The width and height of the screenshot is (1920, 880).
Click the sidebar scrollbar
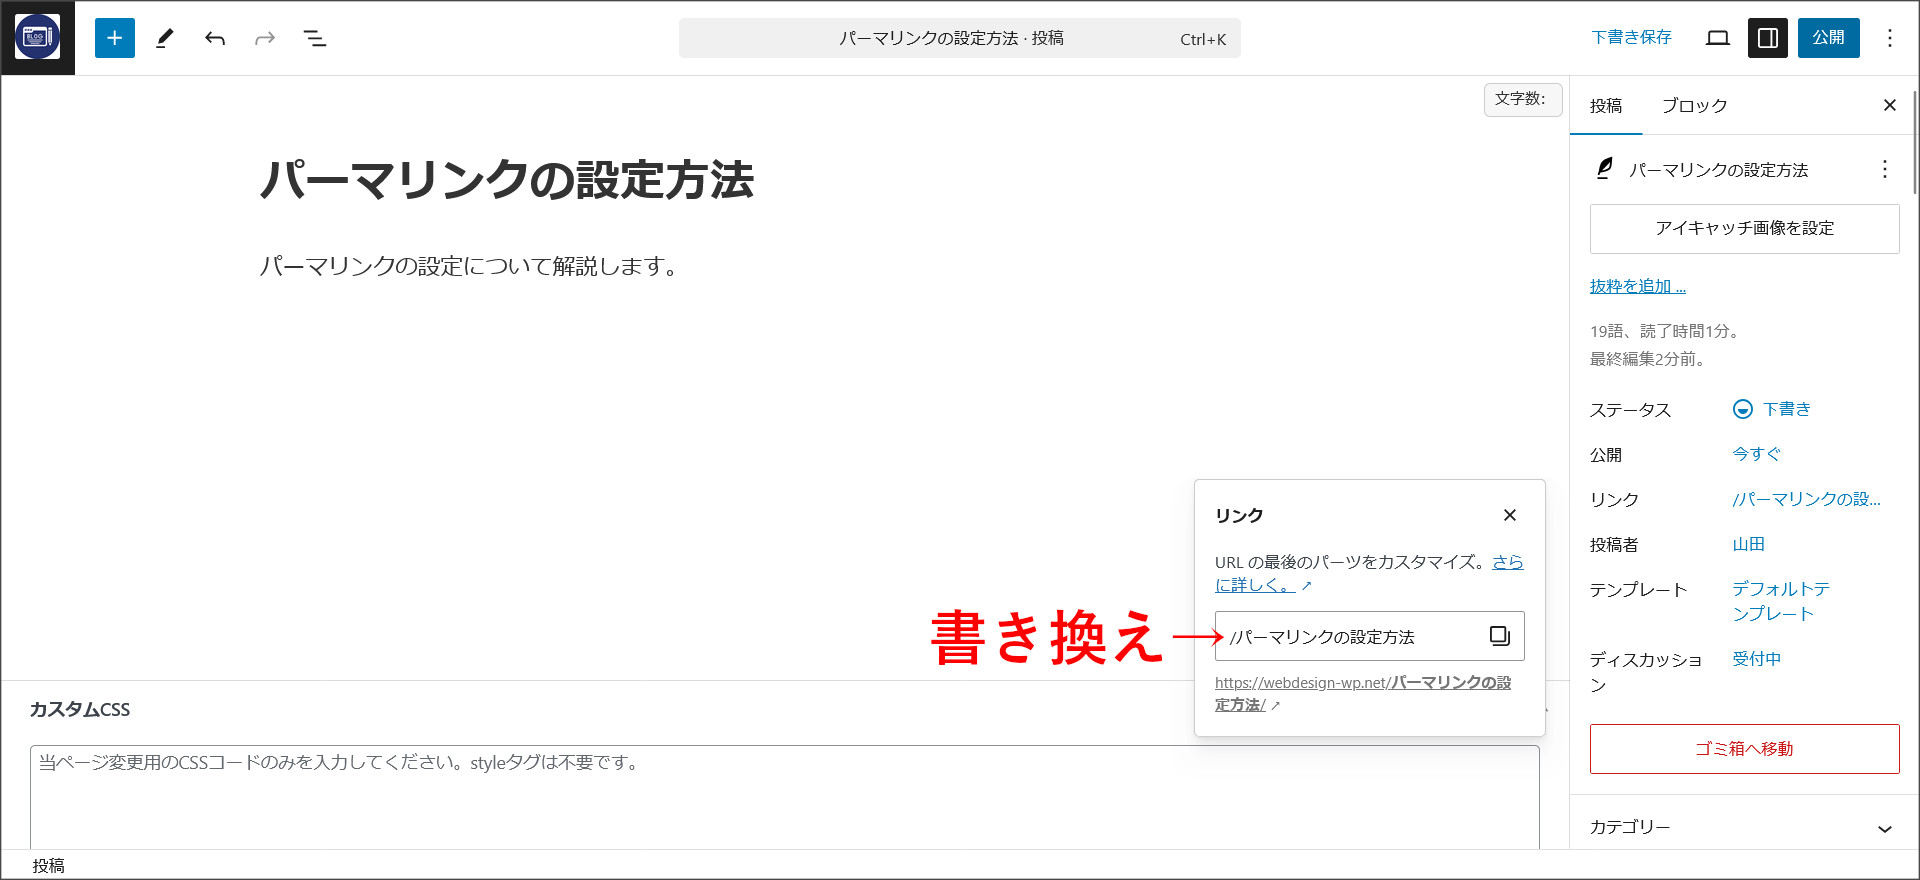[1915, 142]
